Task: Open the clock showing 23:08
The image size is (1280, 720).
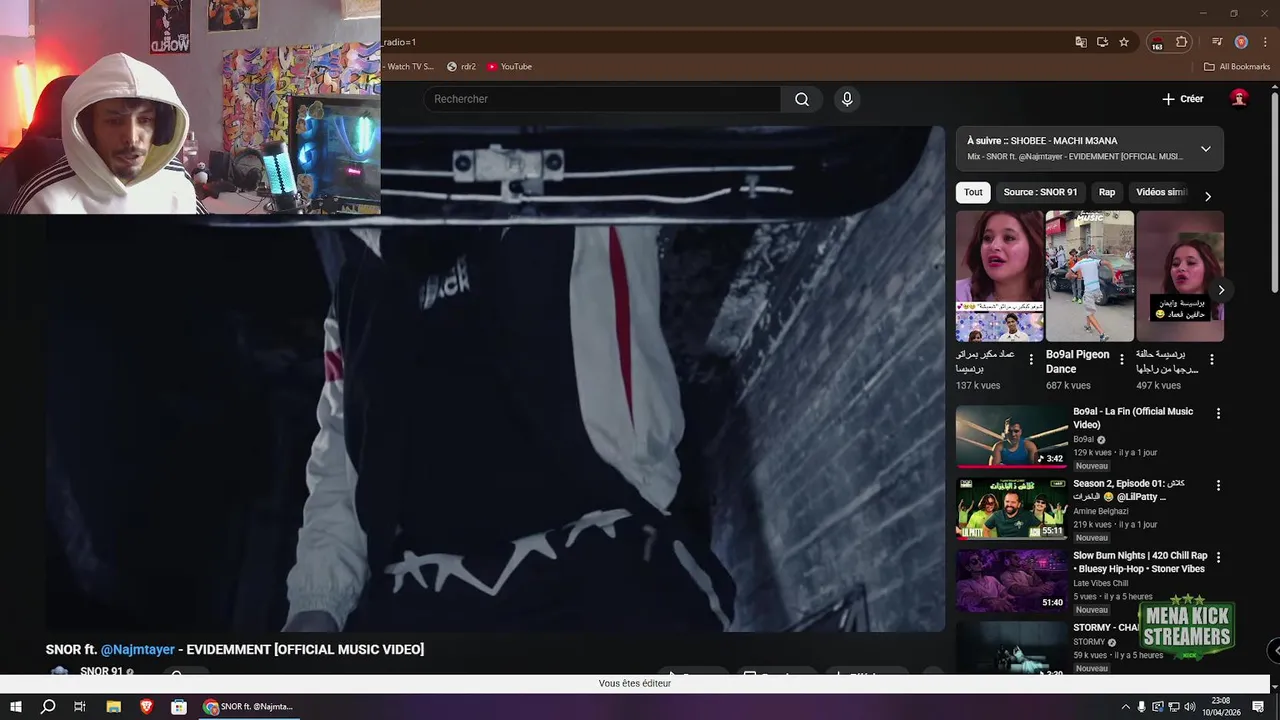Action: coord(1221,706)
